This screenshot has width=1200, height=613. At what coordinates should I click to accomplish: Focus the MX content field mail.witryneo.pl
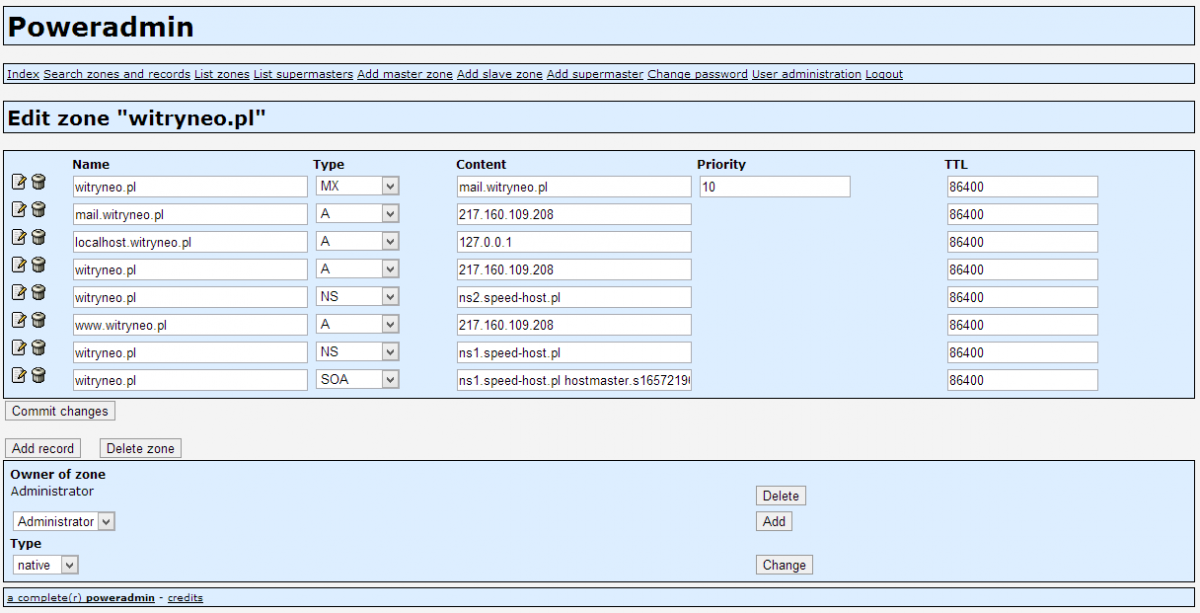pyautogui.click(x=574, y=187)
